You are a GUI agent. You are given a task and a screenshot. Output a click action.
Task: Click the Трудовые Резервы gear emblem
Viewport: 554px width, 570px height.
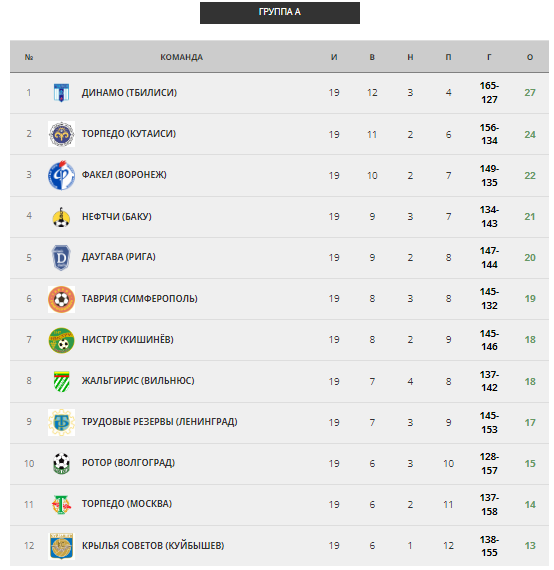coord(61,422)
